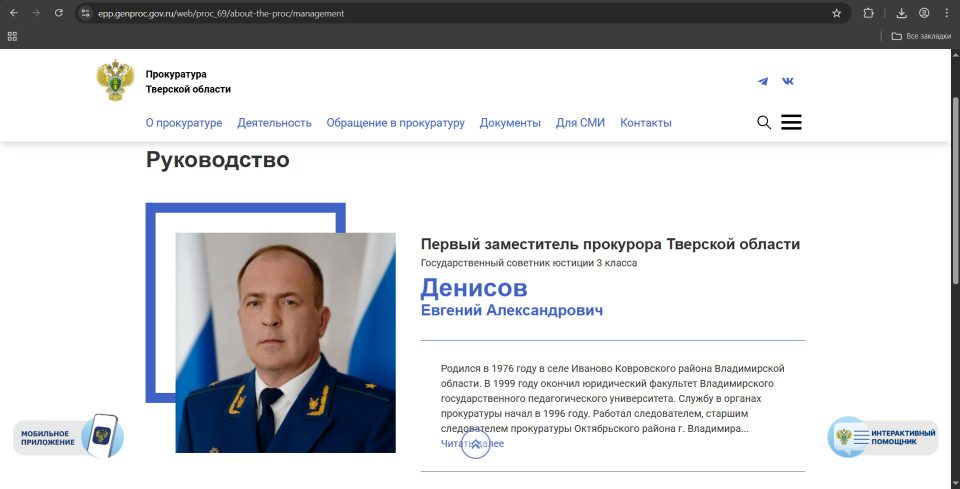Click the prosecutor's office emblem logo
960x489 pixels.
115,81
